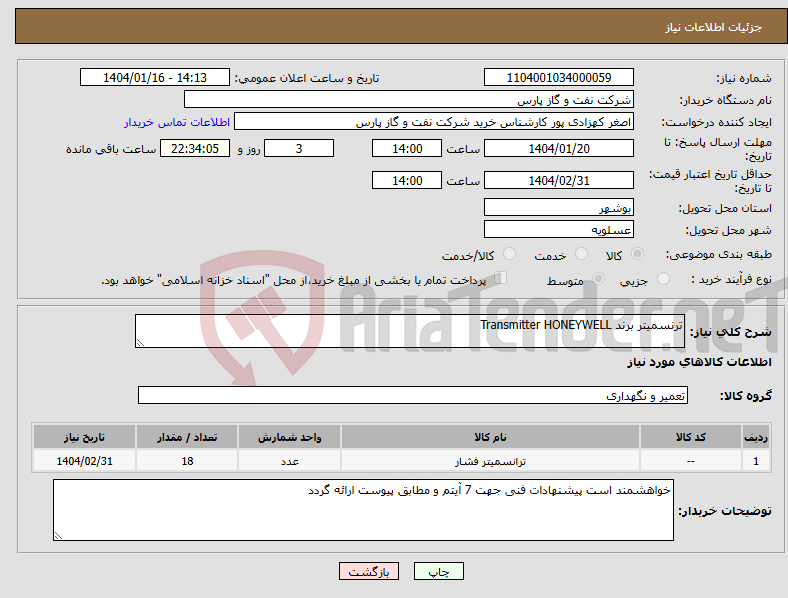Click the جزئیات اطلاعات نیاز header title
Screen dimensions: 788x598
tap(714, 27)
